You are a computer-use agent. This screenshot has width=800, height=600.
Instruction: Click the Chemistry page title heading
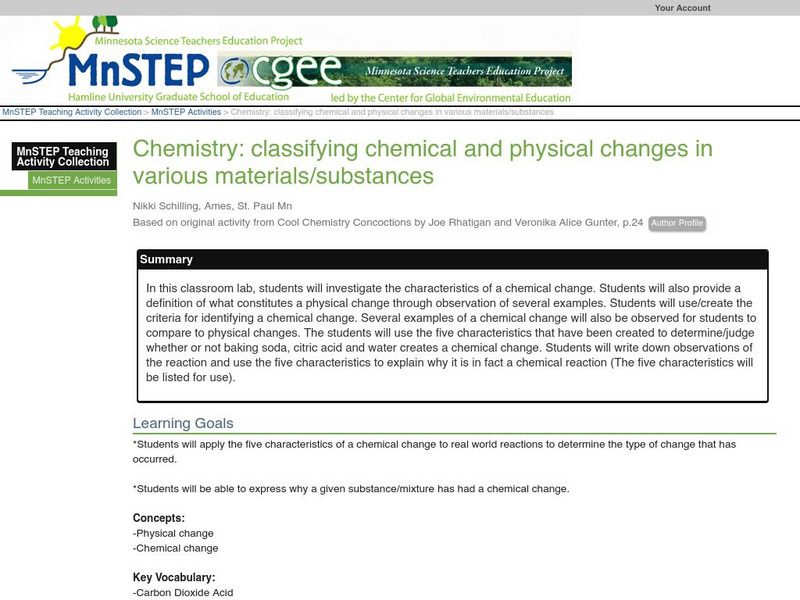[x=423, y=163]
